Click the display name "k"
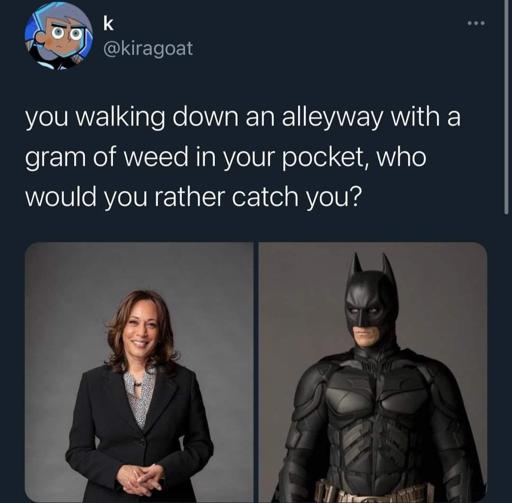Screen dimensions: 512x503 click(108, 24)
